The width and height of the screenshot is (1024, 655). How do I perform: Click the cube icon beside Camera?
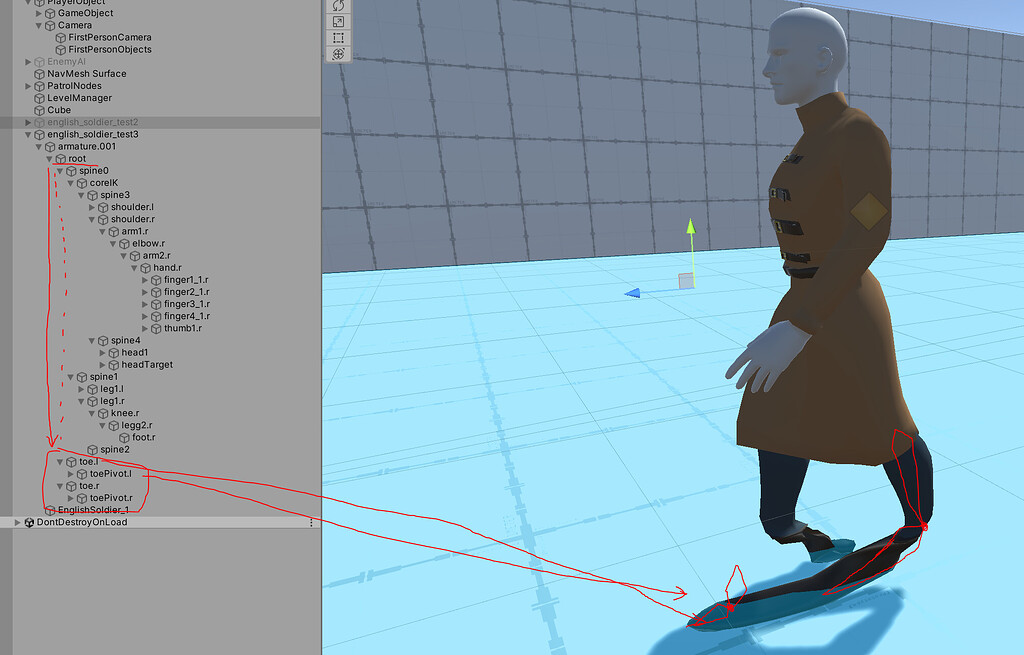pyautogui.click(x=50, y=25)
